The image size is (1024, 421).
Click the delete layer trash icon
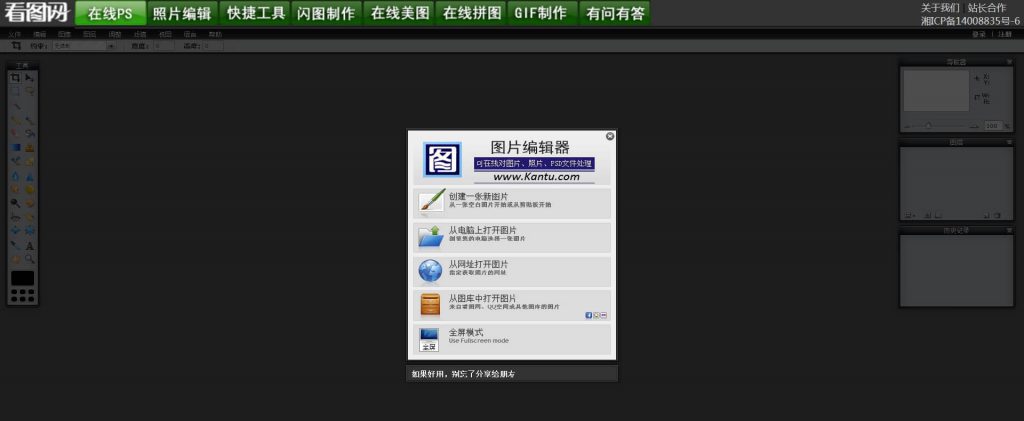997,215
